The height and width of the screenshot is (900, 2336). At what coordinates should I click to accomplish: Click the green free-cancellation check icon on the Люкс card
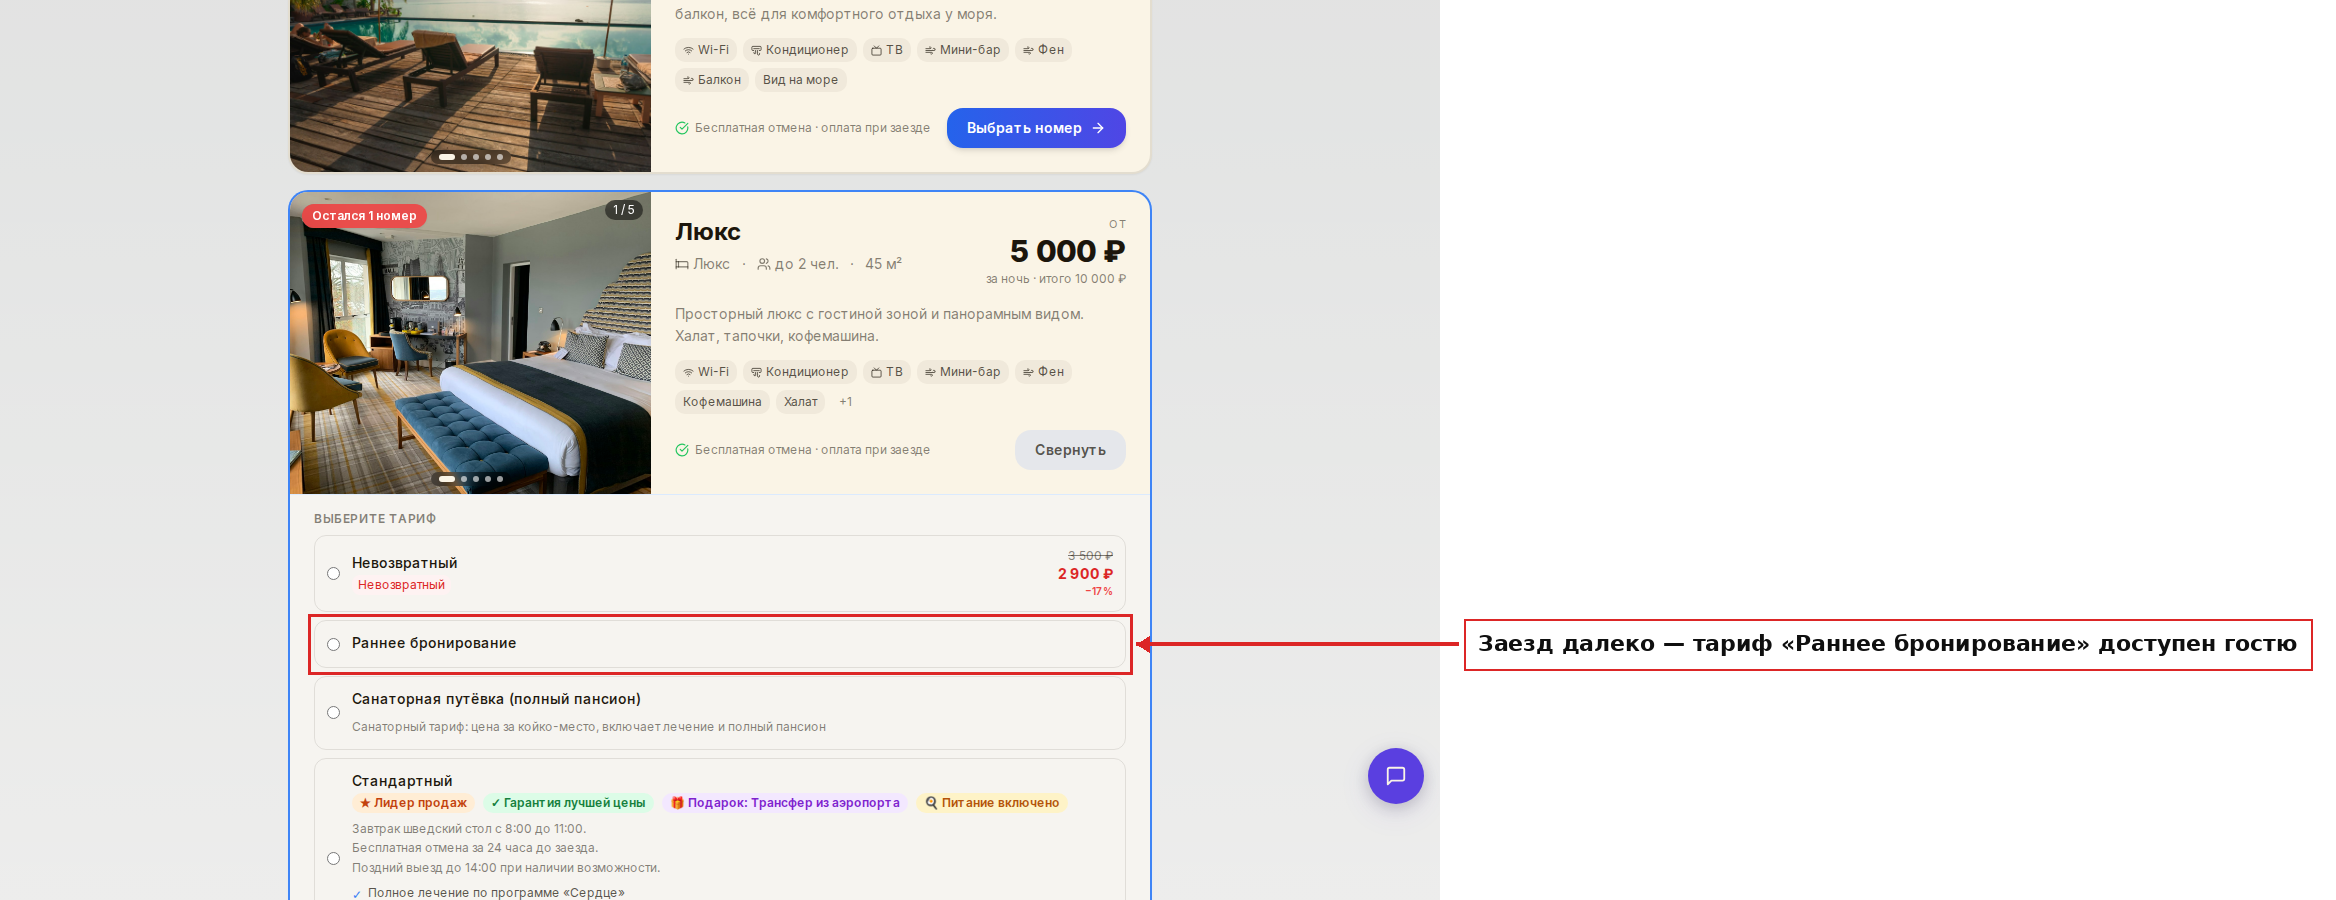(x=682, y=450)
